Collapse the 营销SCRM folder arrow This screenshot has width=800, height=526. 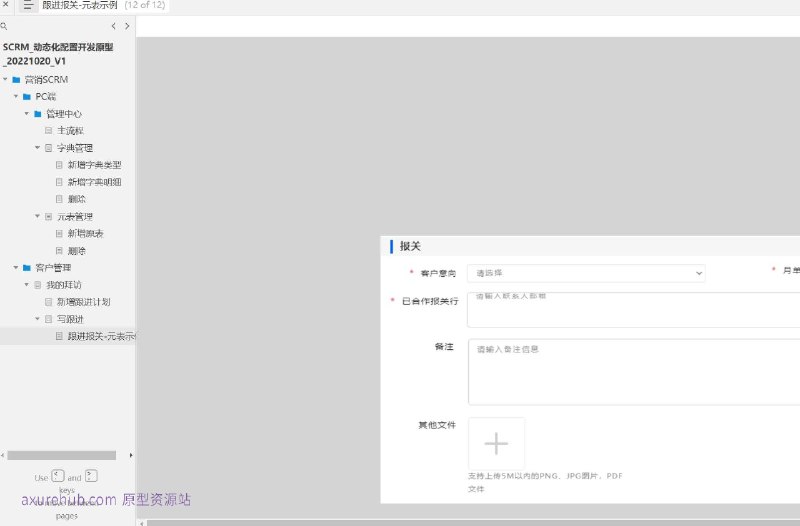tap(5, 79)
